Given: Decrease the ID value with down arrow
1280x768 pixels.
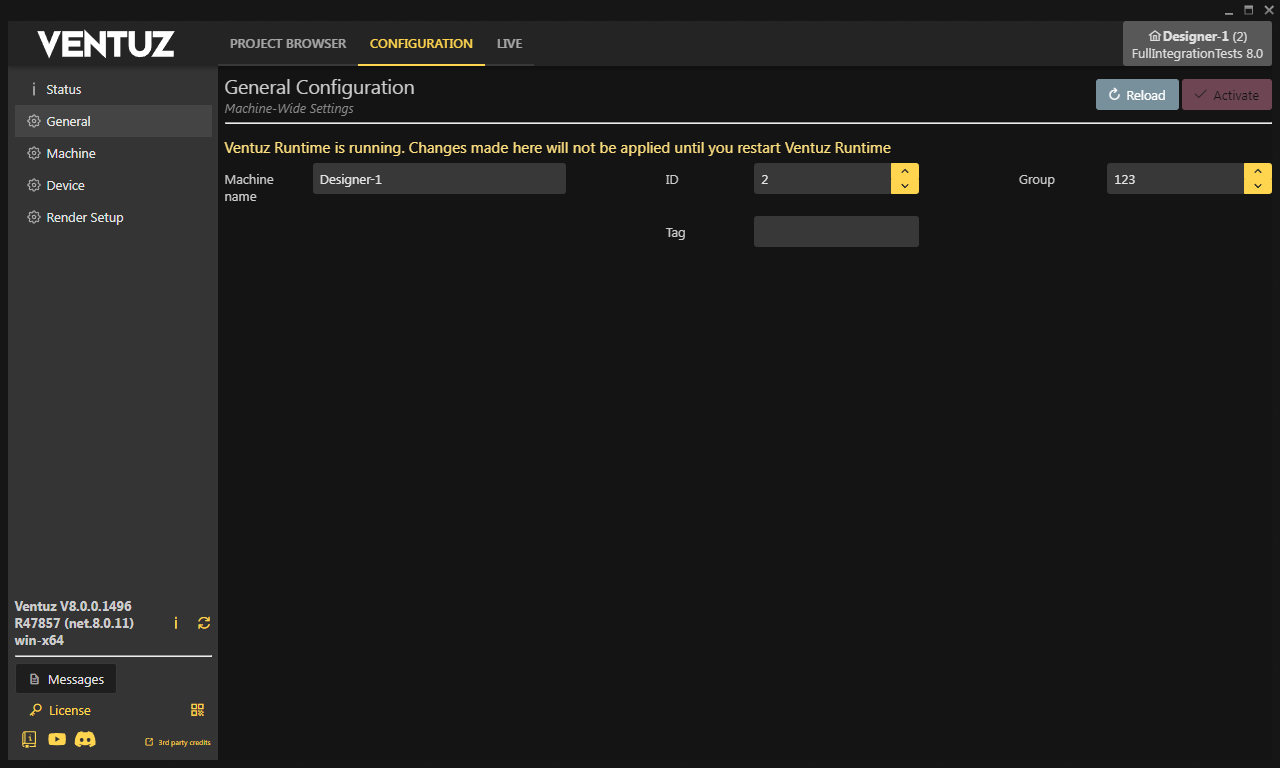Looking at the screenshot, I should 905,186.
